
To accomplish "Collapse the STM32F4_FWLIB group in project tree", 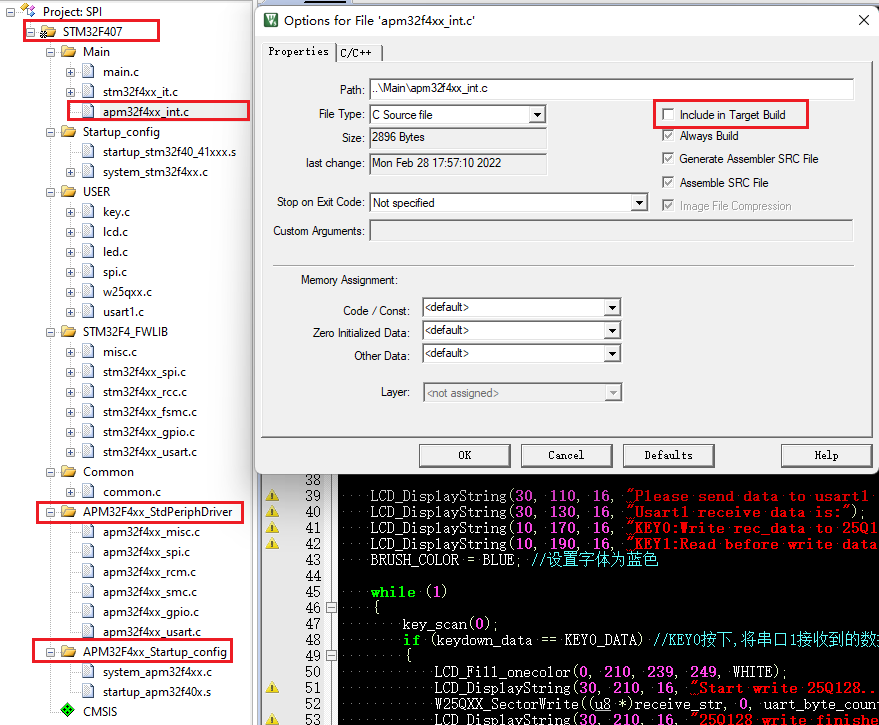I will tap(51, 331).
